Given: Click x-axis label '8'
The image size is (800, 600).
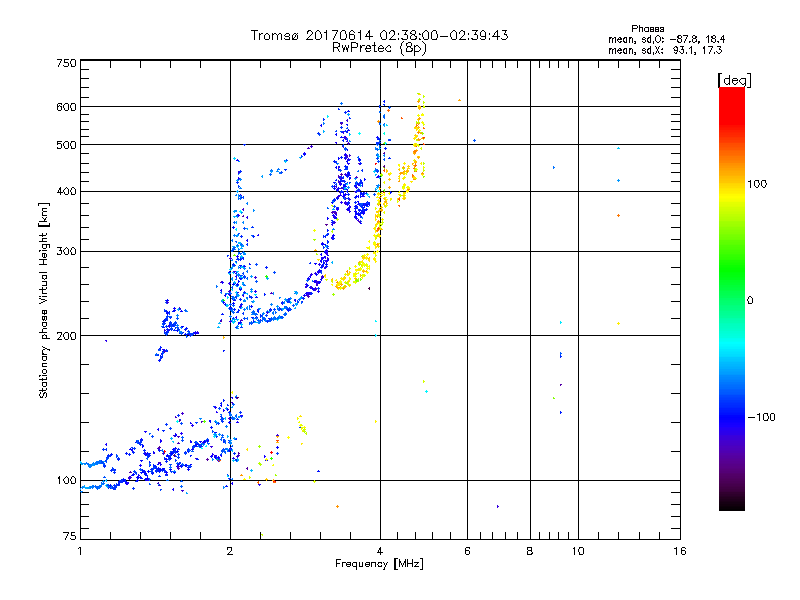Looking at the screenshot, I should (x=530, y=551).
